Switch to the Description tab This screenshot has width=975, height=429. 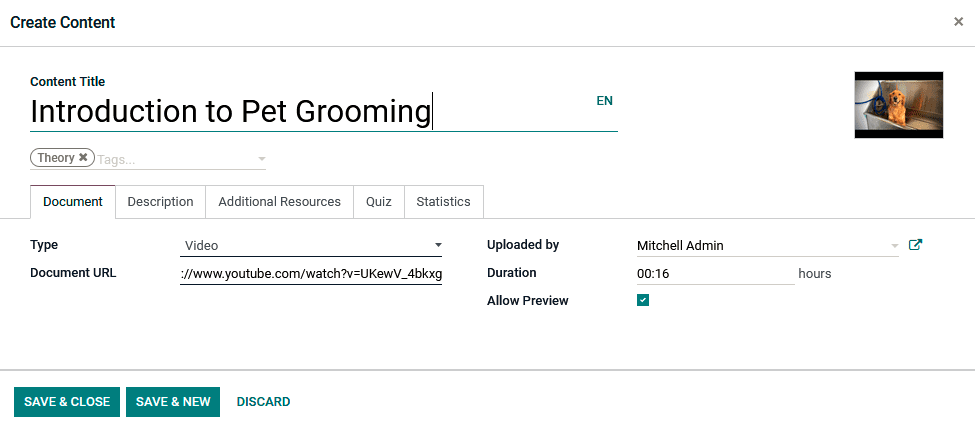click(160, 202)
